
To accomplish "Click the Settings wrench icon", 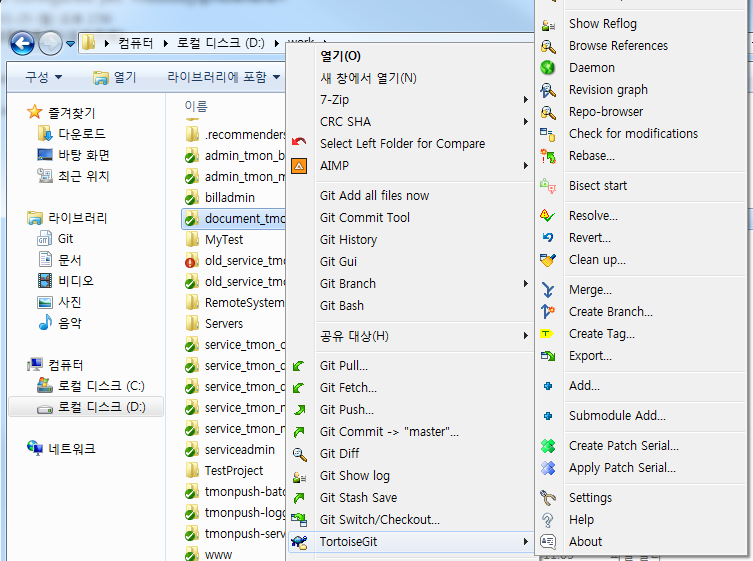I will [548, 498].
